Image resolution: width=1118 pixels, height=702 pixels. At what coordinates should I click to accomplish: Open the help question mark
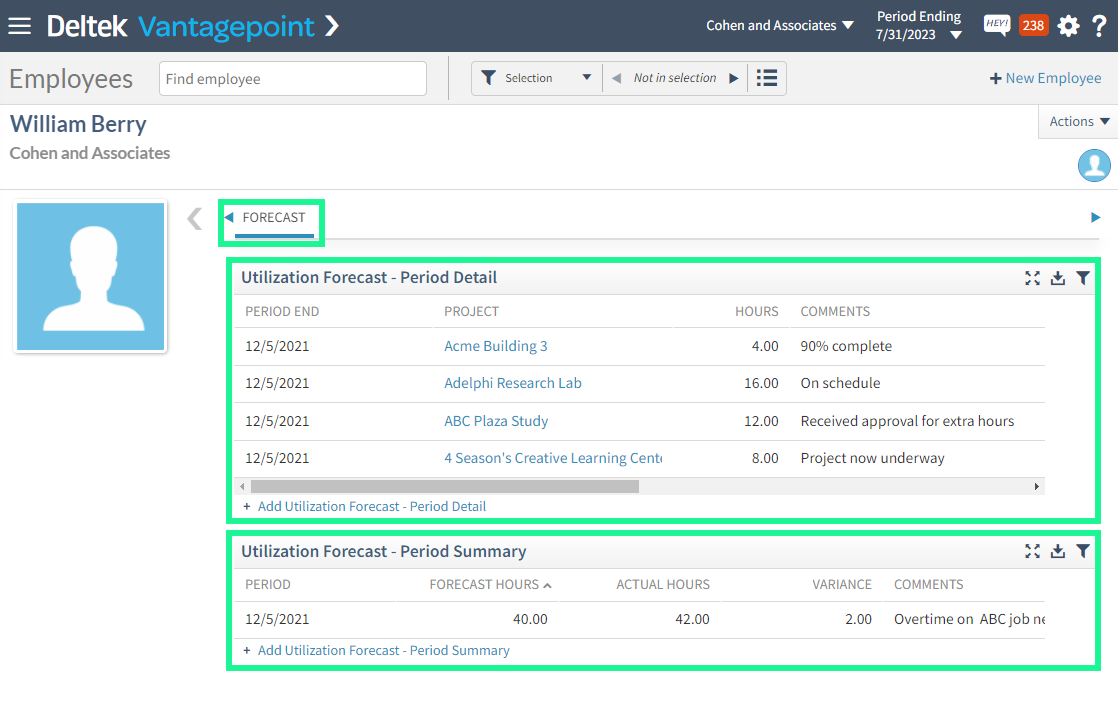[1099, 26]
